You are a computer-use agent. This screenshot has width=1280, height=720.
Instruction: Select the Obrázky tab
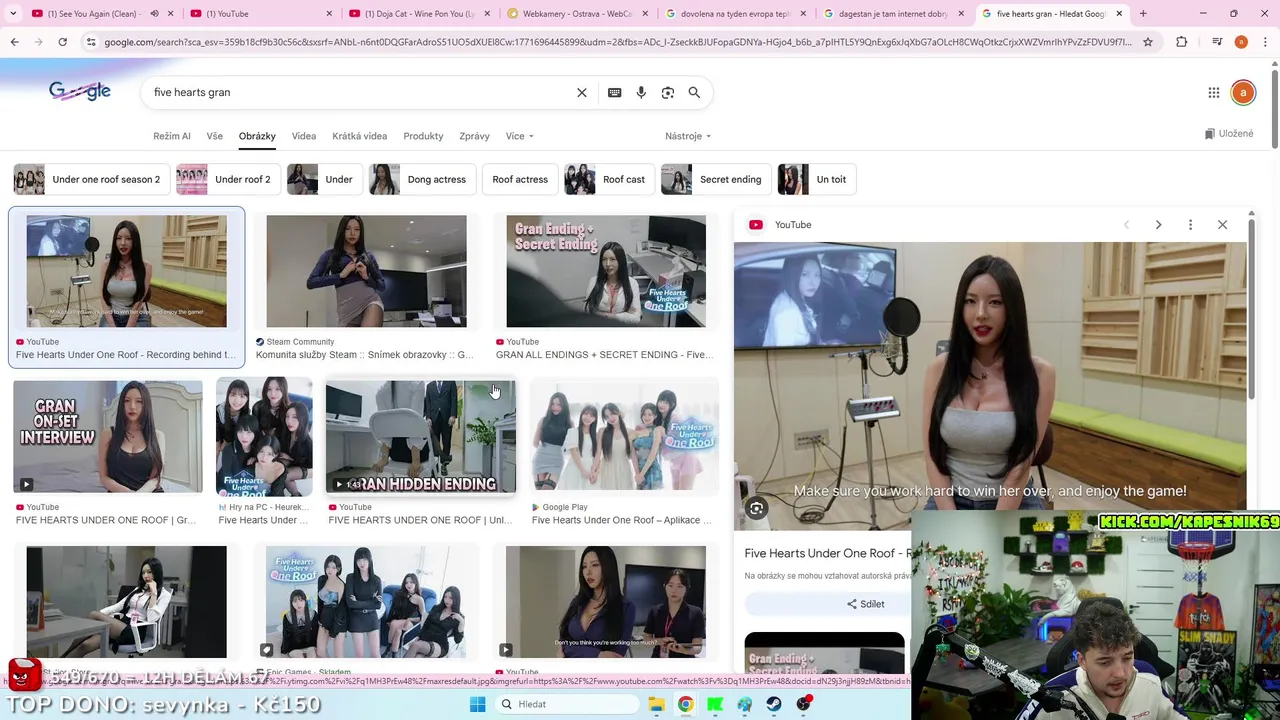[x=257, y=136]
